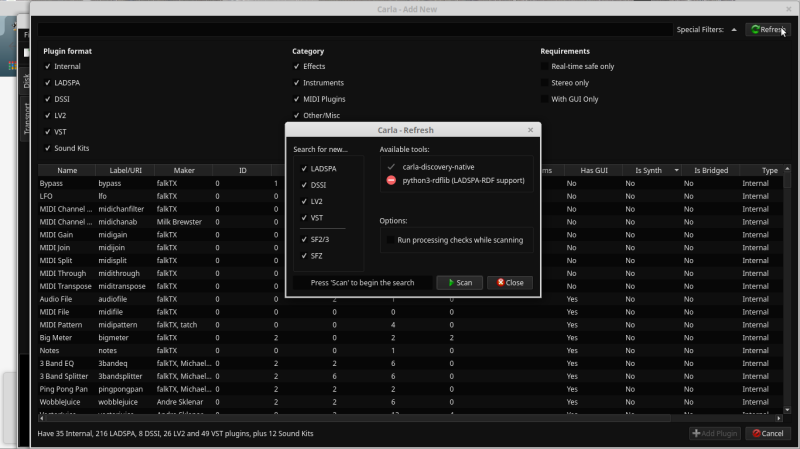Select the MIDI Transpose plugin row
The height and width of the screenshot is (449, 800).
click(x=411, y=286)
